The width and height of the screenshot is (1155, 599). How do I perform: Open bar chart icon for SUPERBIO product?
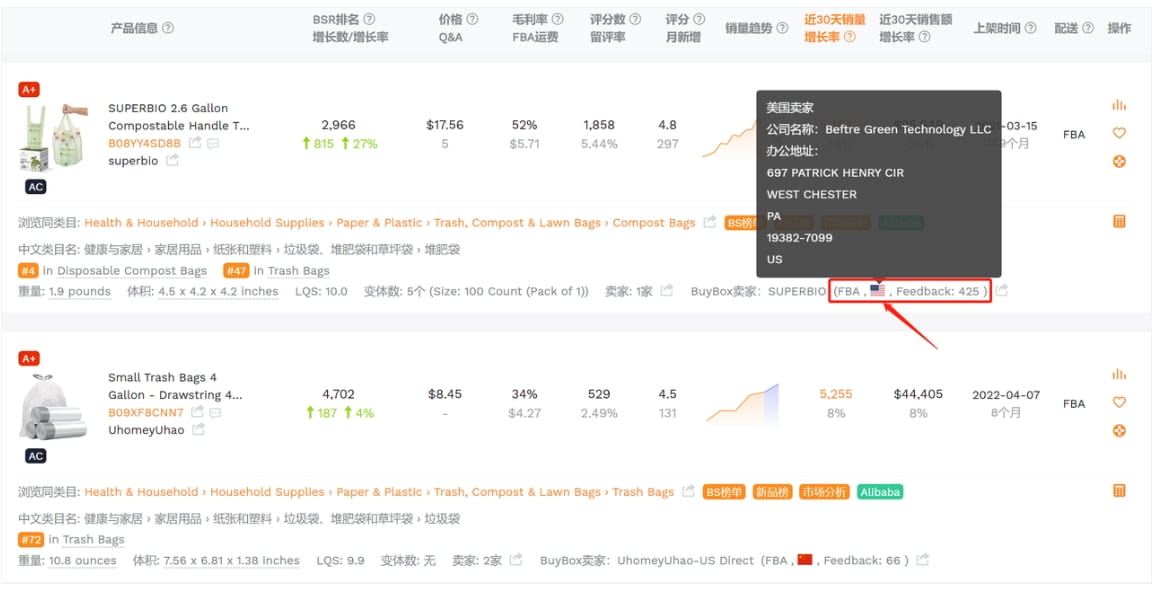point(1118,105)
